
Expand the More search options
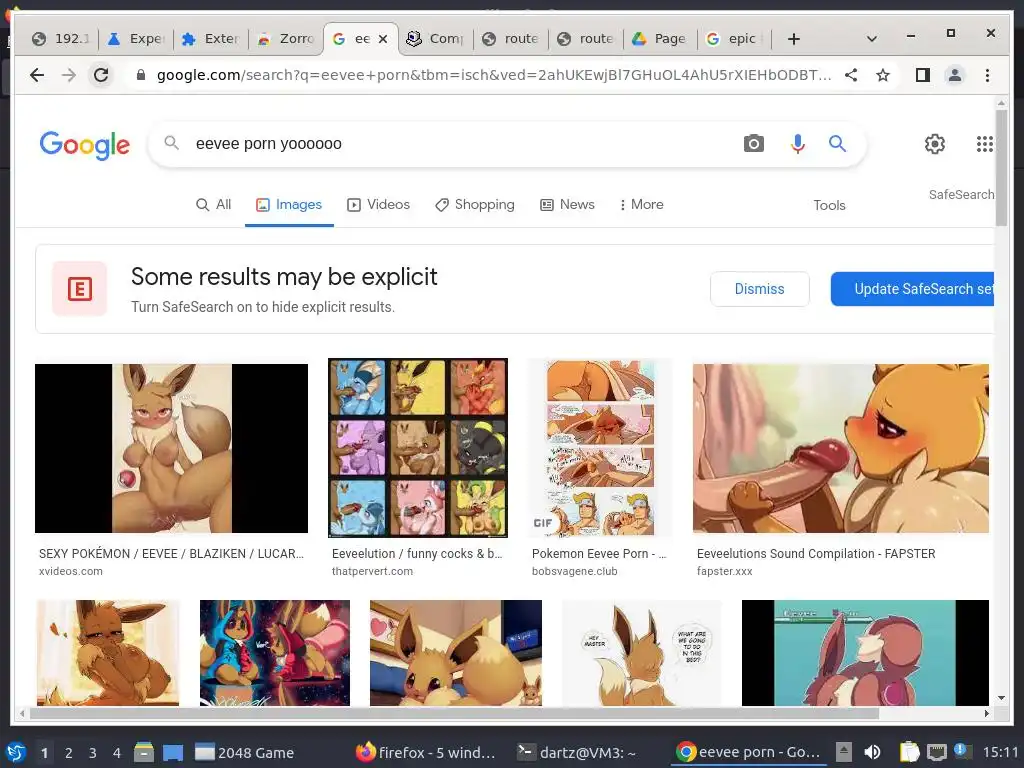[641, 204]
